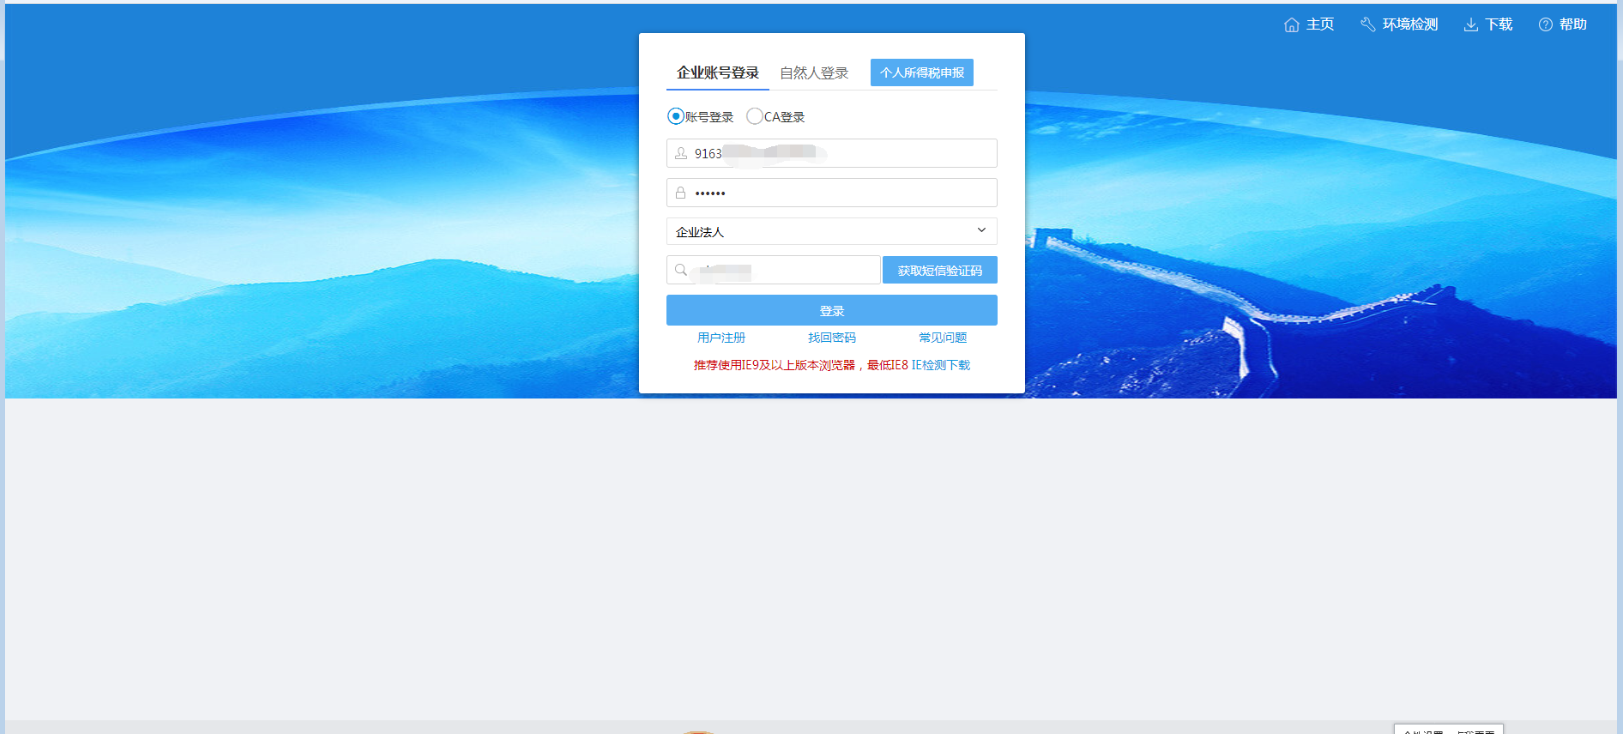Screen dimensions: 1623x734
Task: Open the 用户注册 link
Action: 721,338
